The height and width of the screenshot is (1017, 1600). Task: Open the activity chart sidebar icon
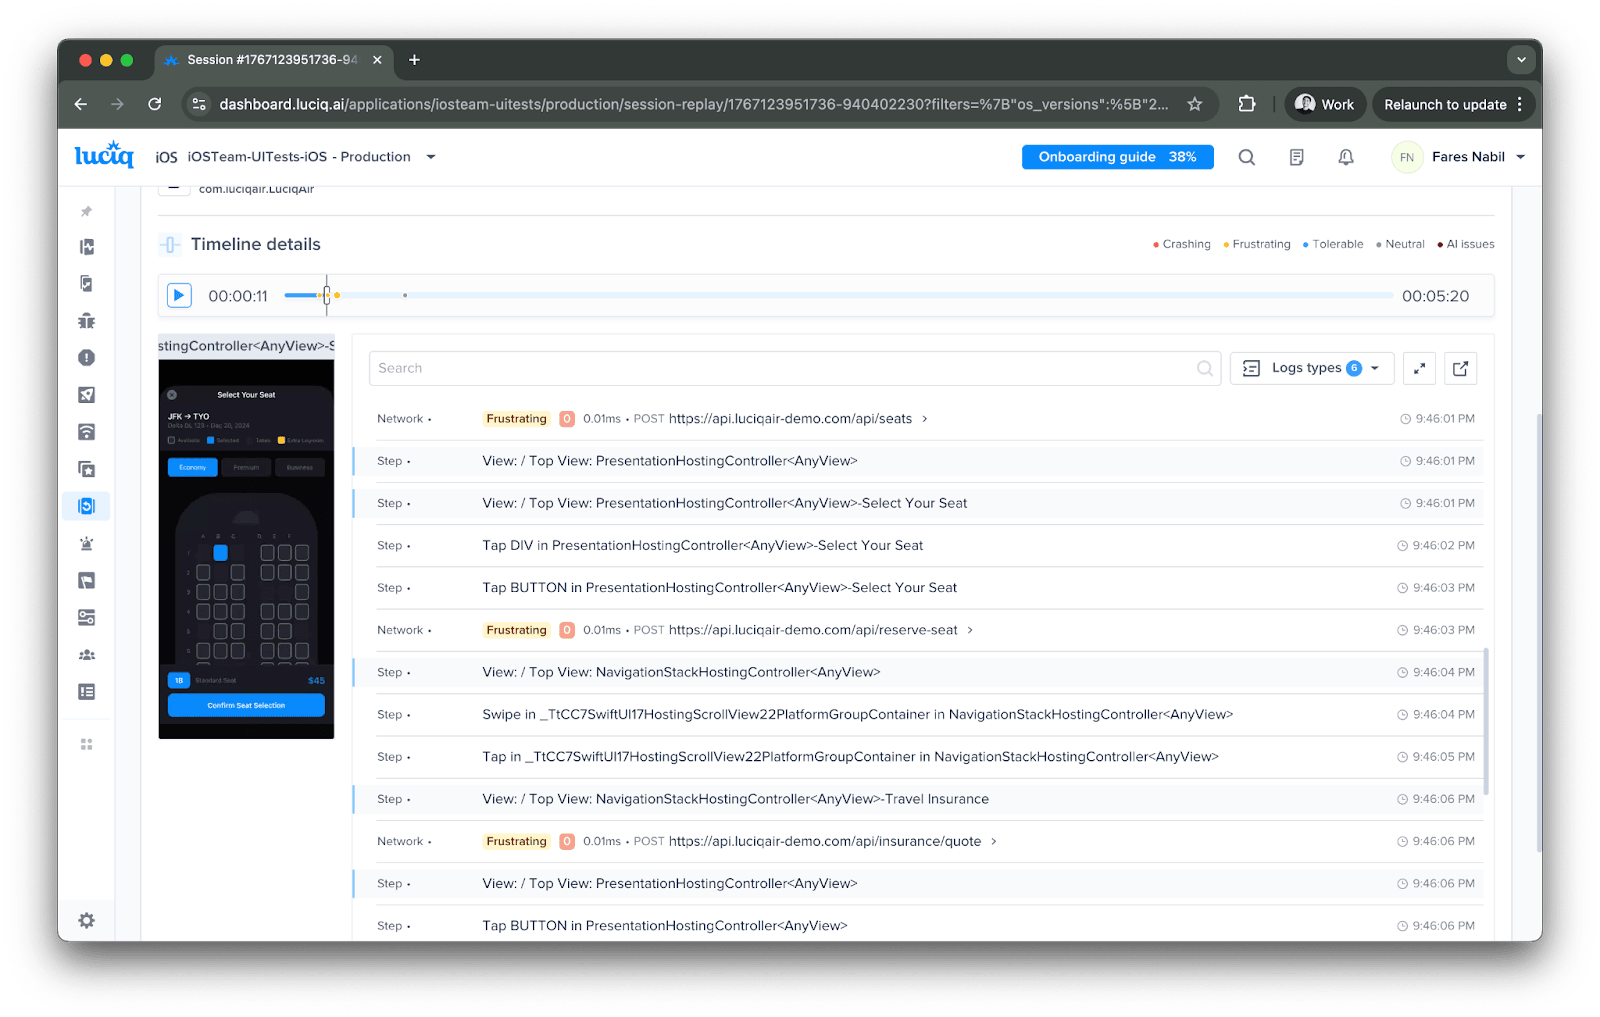pos(87,247)
